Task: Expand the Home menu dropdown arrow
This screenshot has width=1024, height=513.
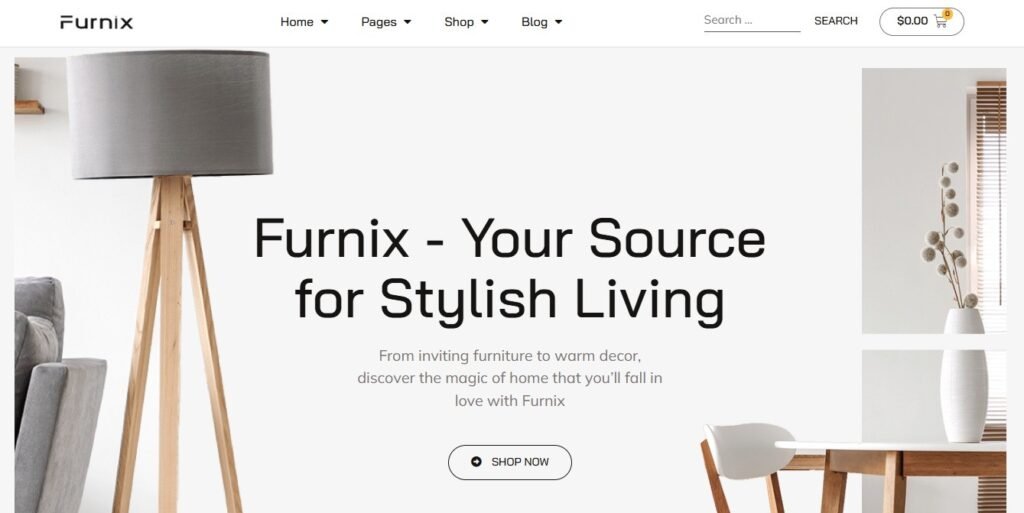Action: tap(325, 22)
